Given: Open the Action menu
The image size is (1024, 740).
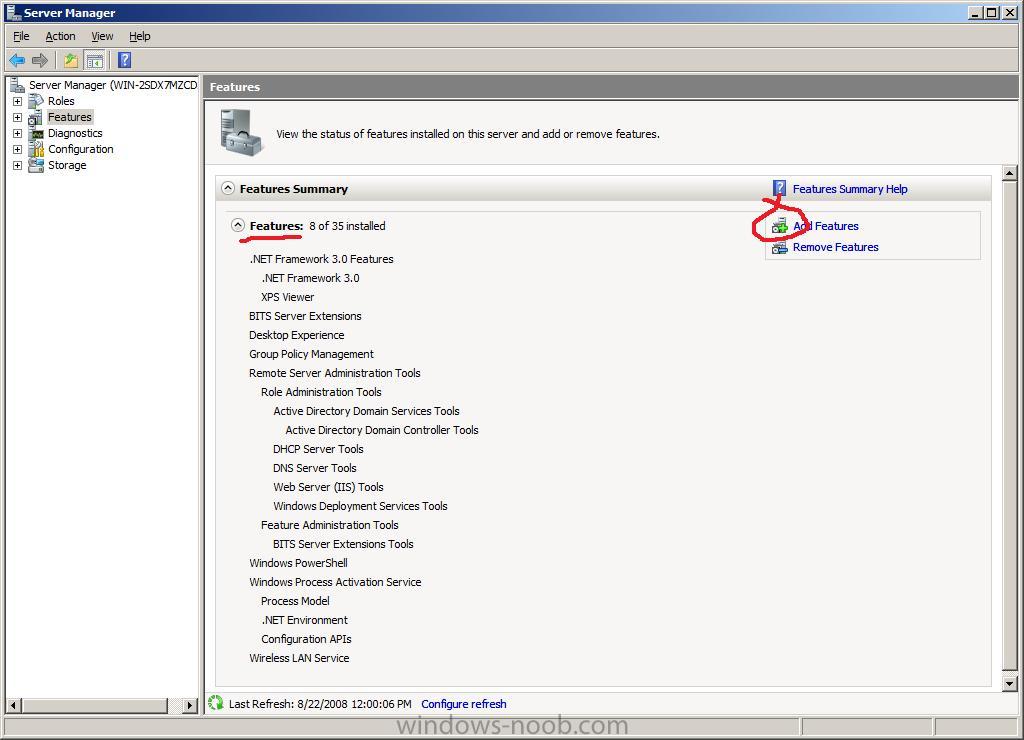Looking at the screenshot, I should click(60, 37).
